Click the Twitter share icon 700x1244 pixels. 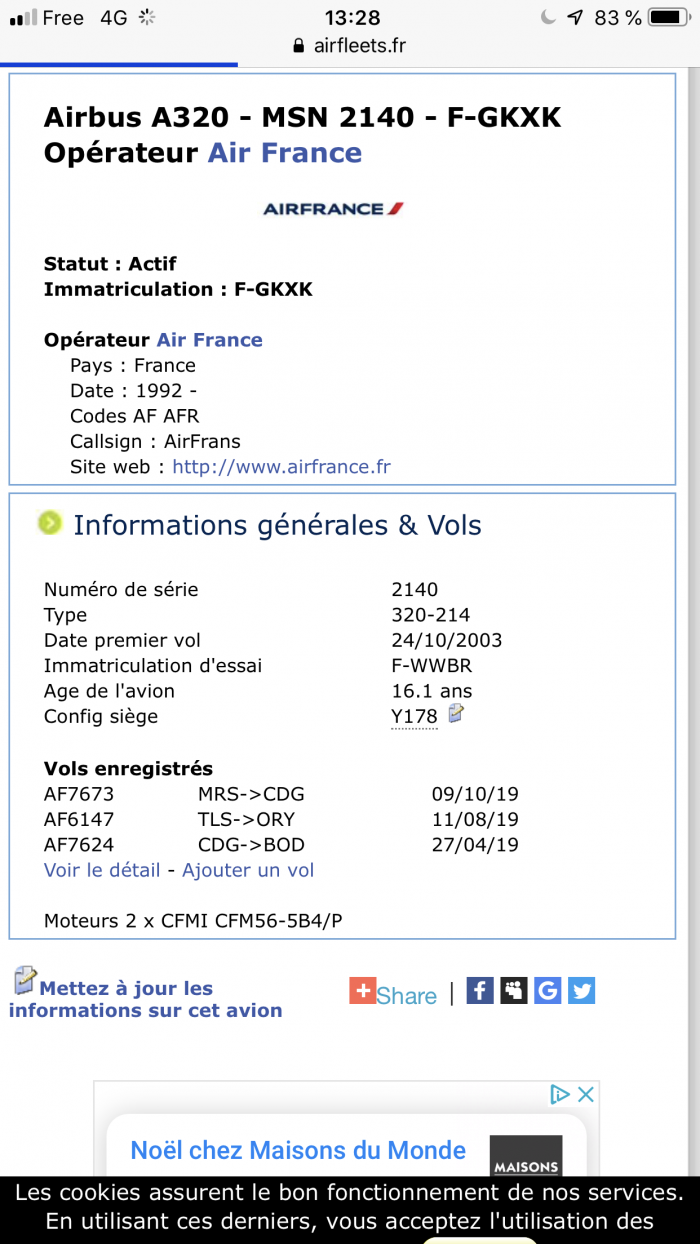pos(581,991)
